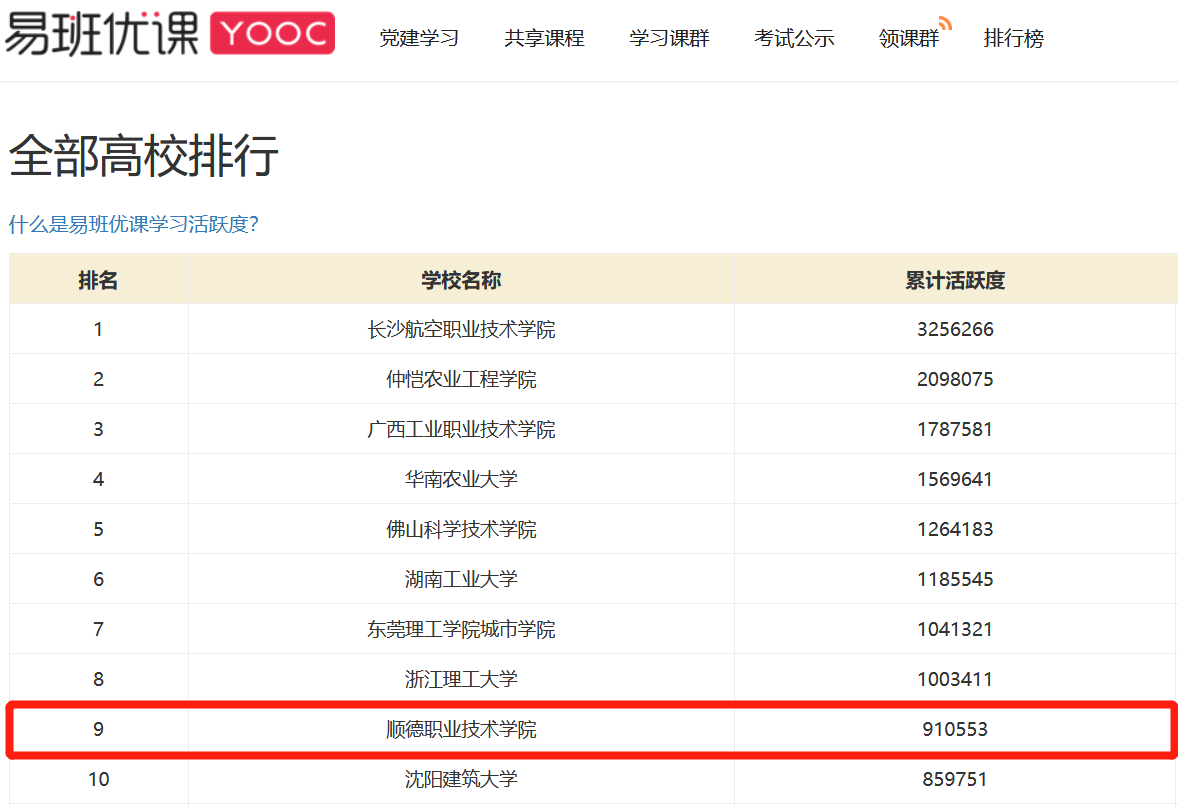Click the 排名 column header
This screenshot has width=1178, height=807.
point(98,280)
